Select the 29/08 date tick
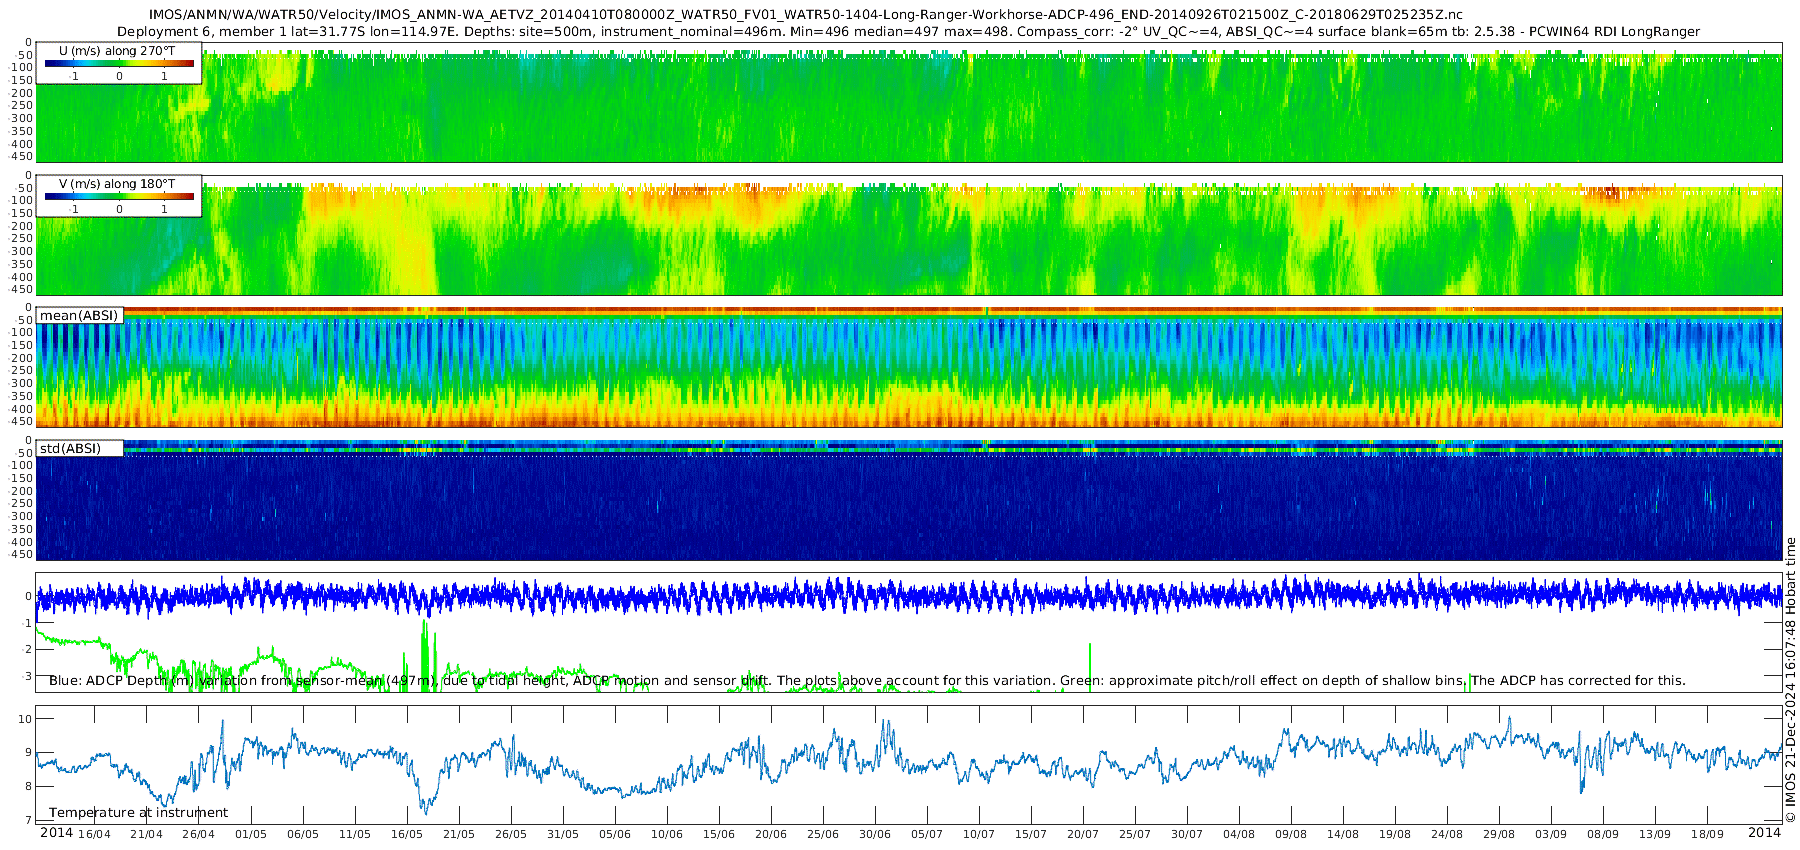The width and height of the screenshot is (1800, 850). (1498, 834)
